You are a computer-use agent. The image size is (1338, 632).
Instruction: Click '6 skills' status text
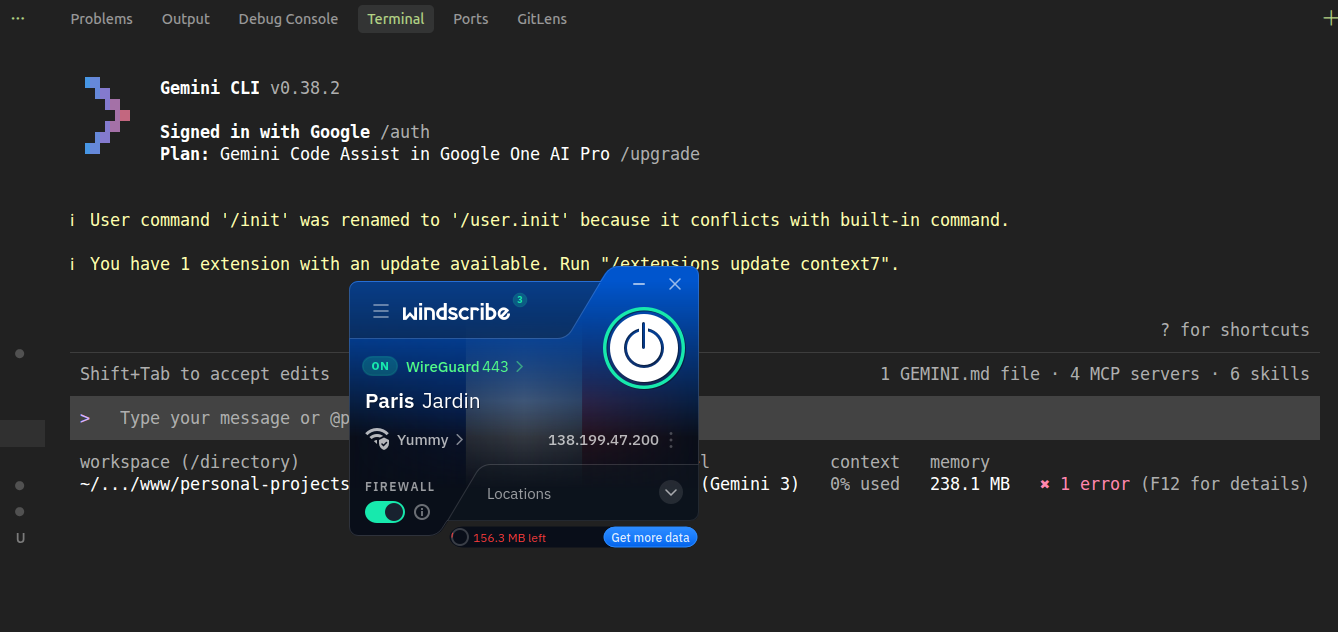(x=1270, y=374)
